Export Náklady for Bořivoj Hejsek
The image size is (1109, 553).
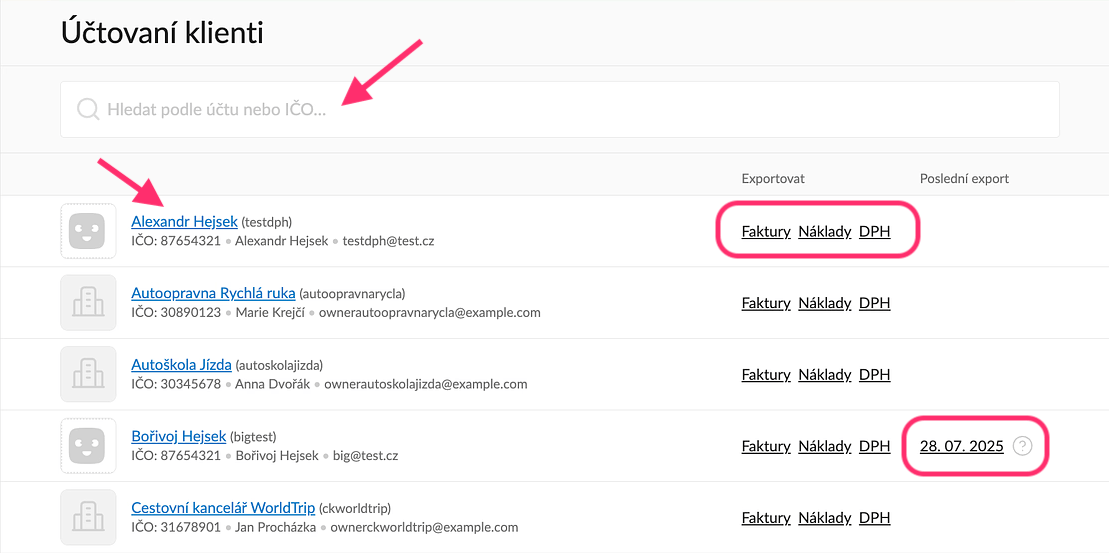825,446
